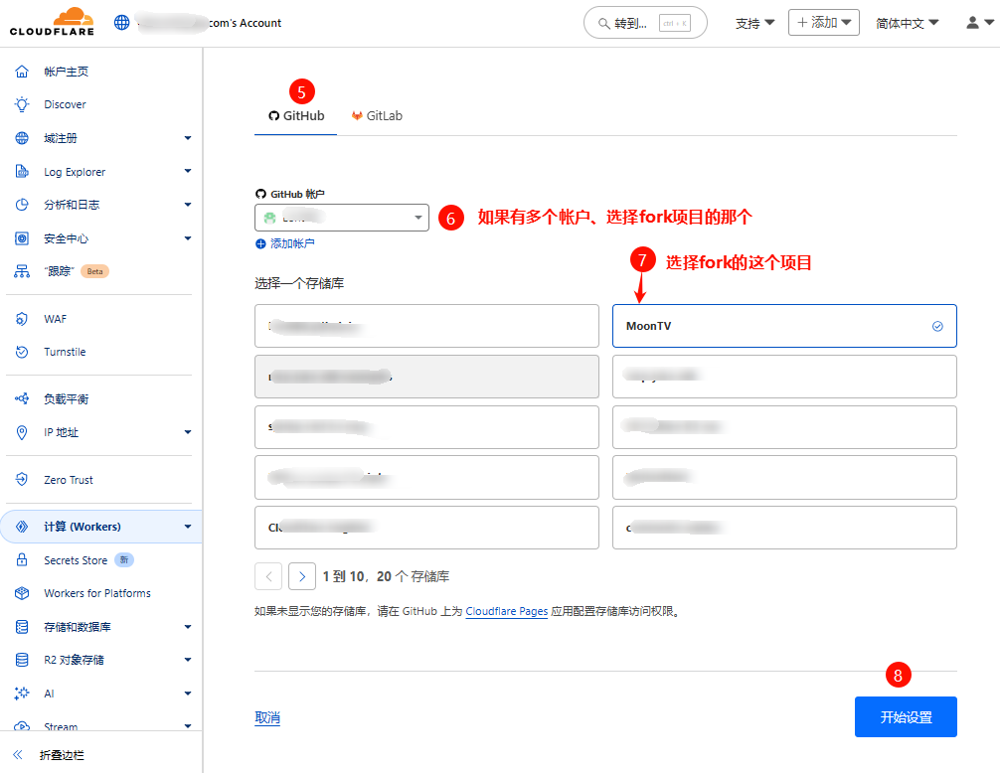Switch to the GitLab tab
This screenshot has height=773, width=1000.
coord(377,116)
